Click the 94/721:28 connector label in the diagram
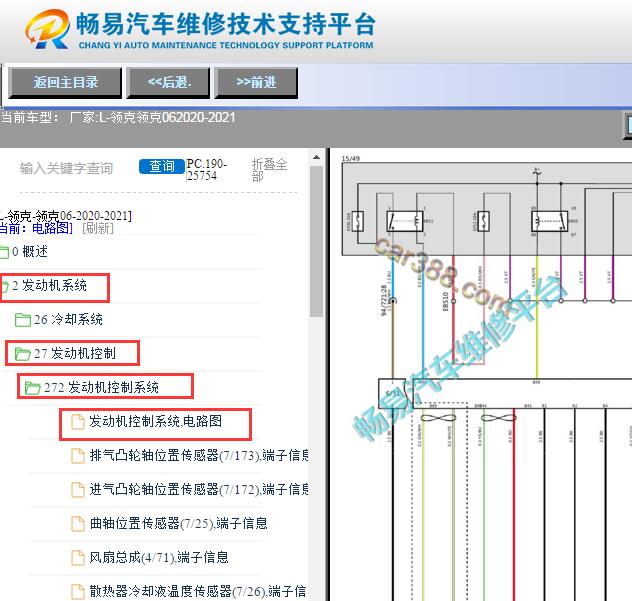Screen dimensions: 632x601 coord(383,300)
